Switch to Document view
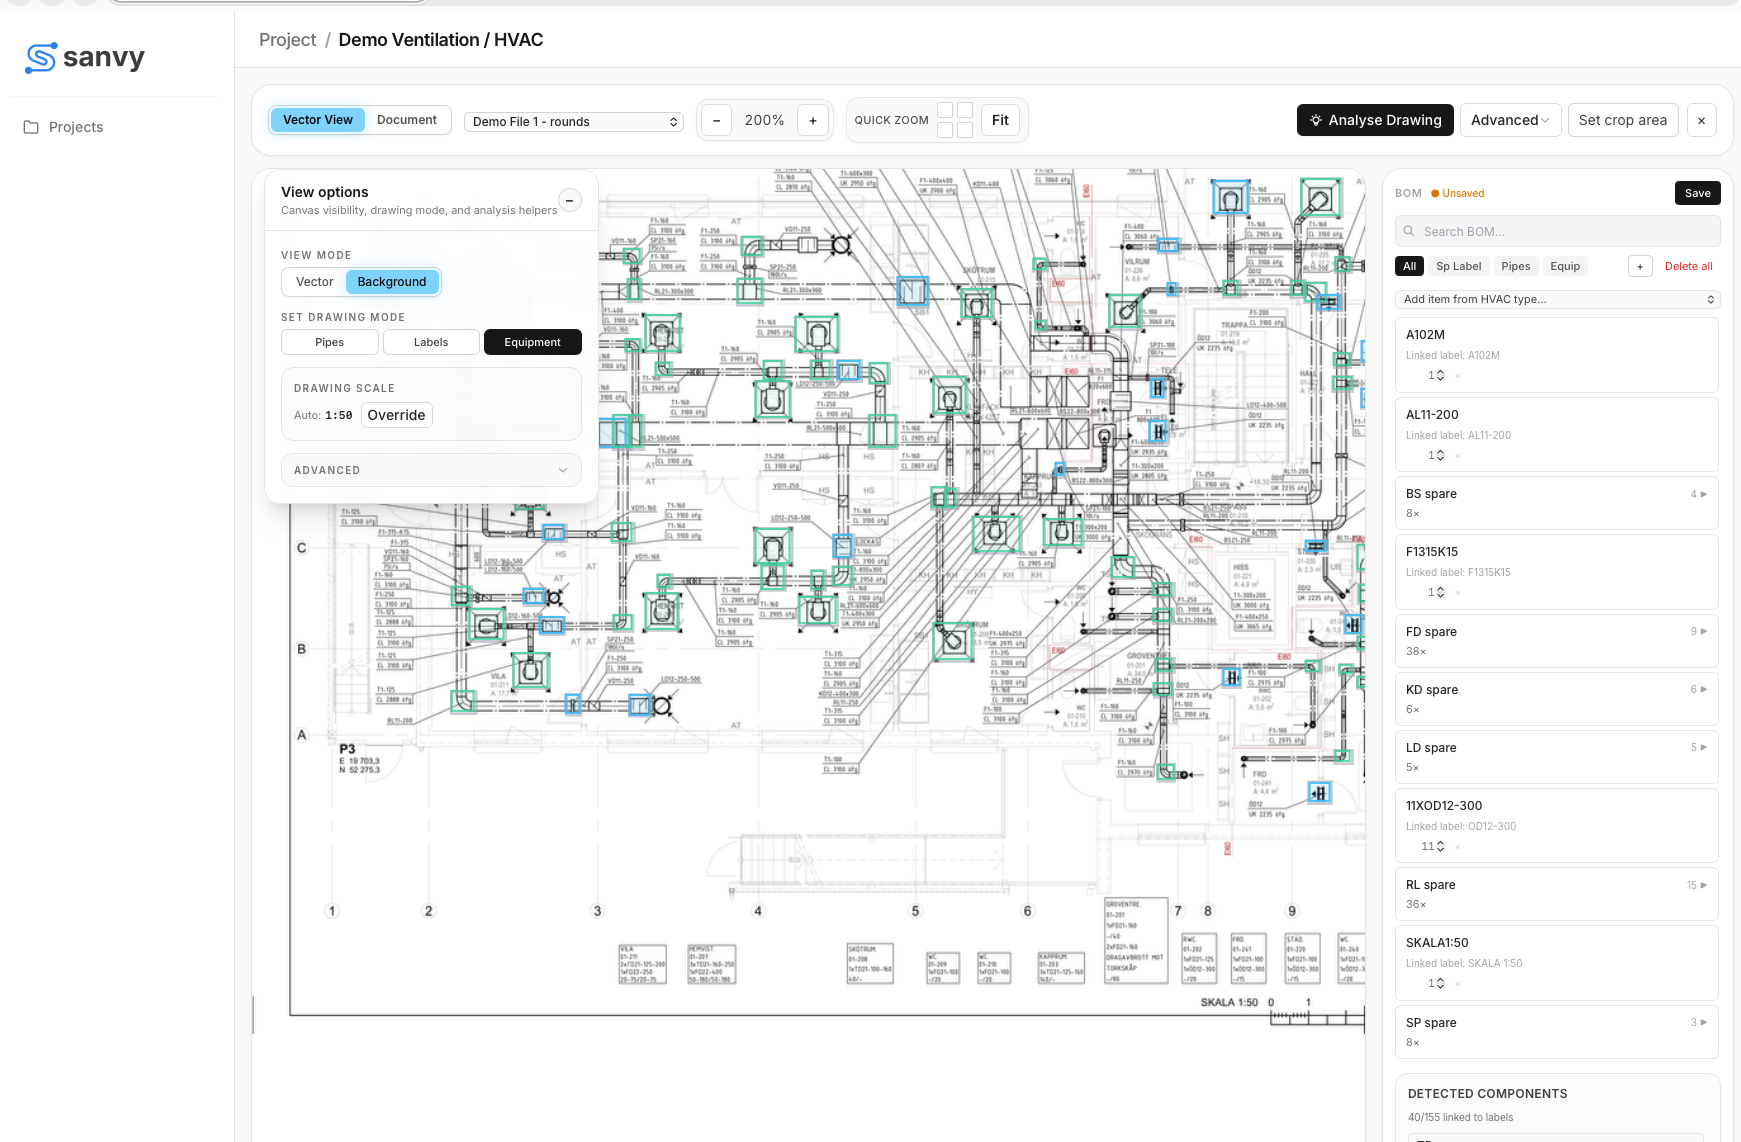The height and width of the screenshot is (1142, 1741). (406, 120)
